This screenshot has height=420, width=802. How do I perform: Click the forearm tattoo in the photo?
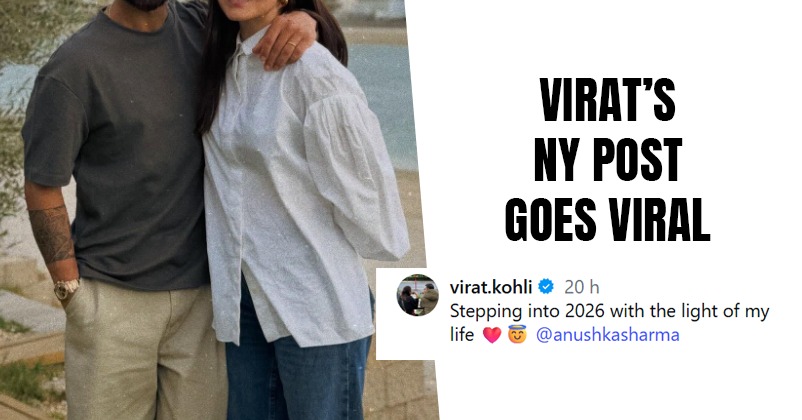tap(52, 233)
